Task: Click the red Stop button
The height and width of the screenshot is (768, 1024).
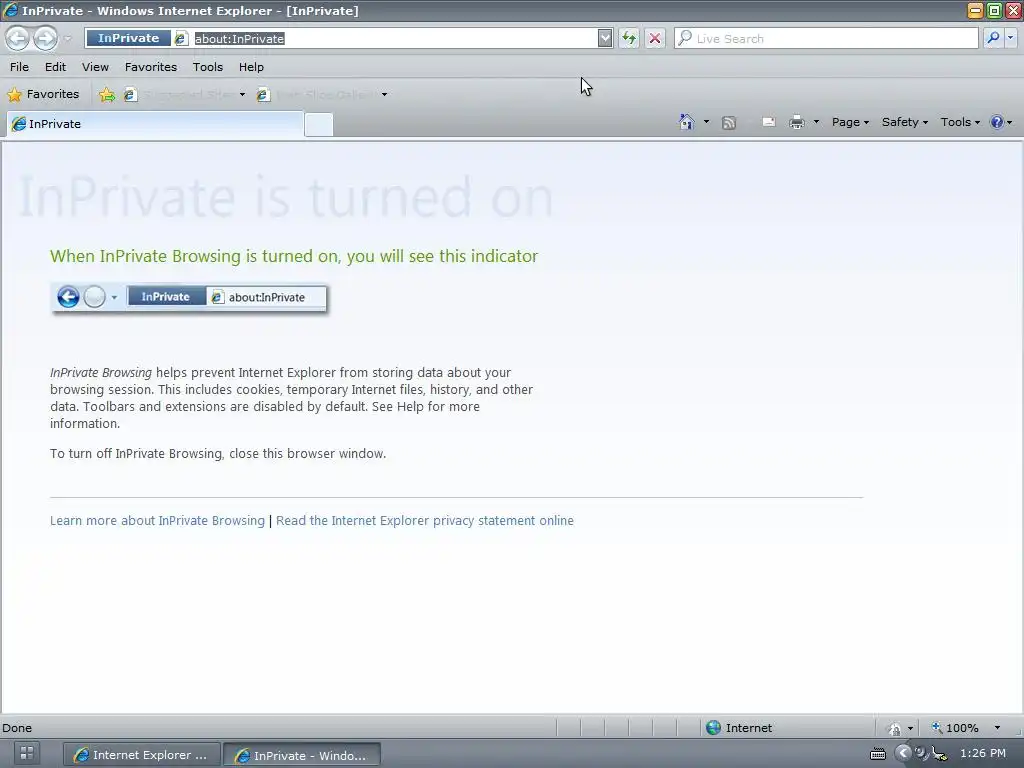Action: pos(654,39)
